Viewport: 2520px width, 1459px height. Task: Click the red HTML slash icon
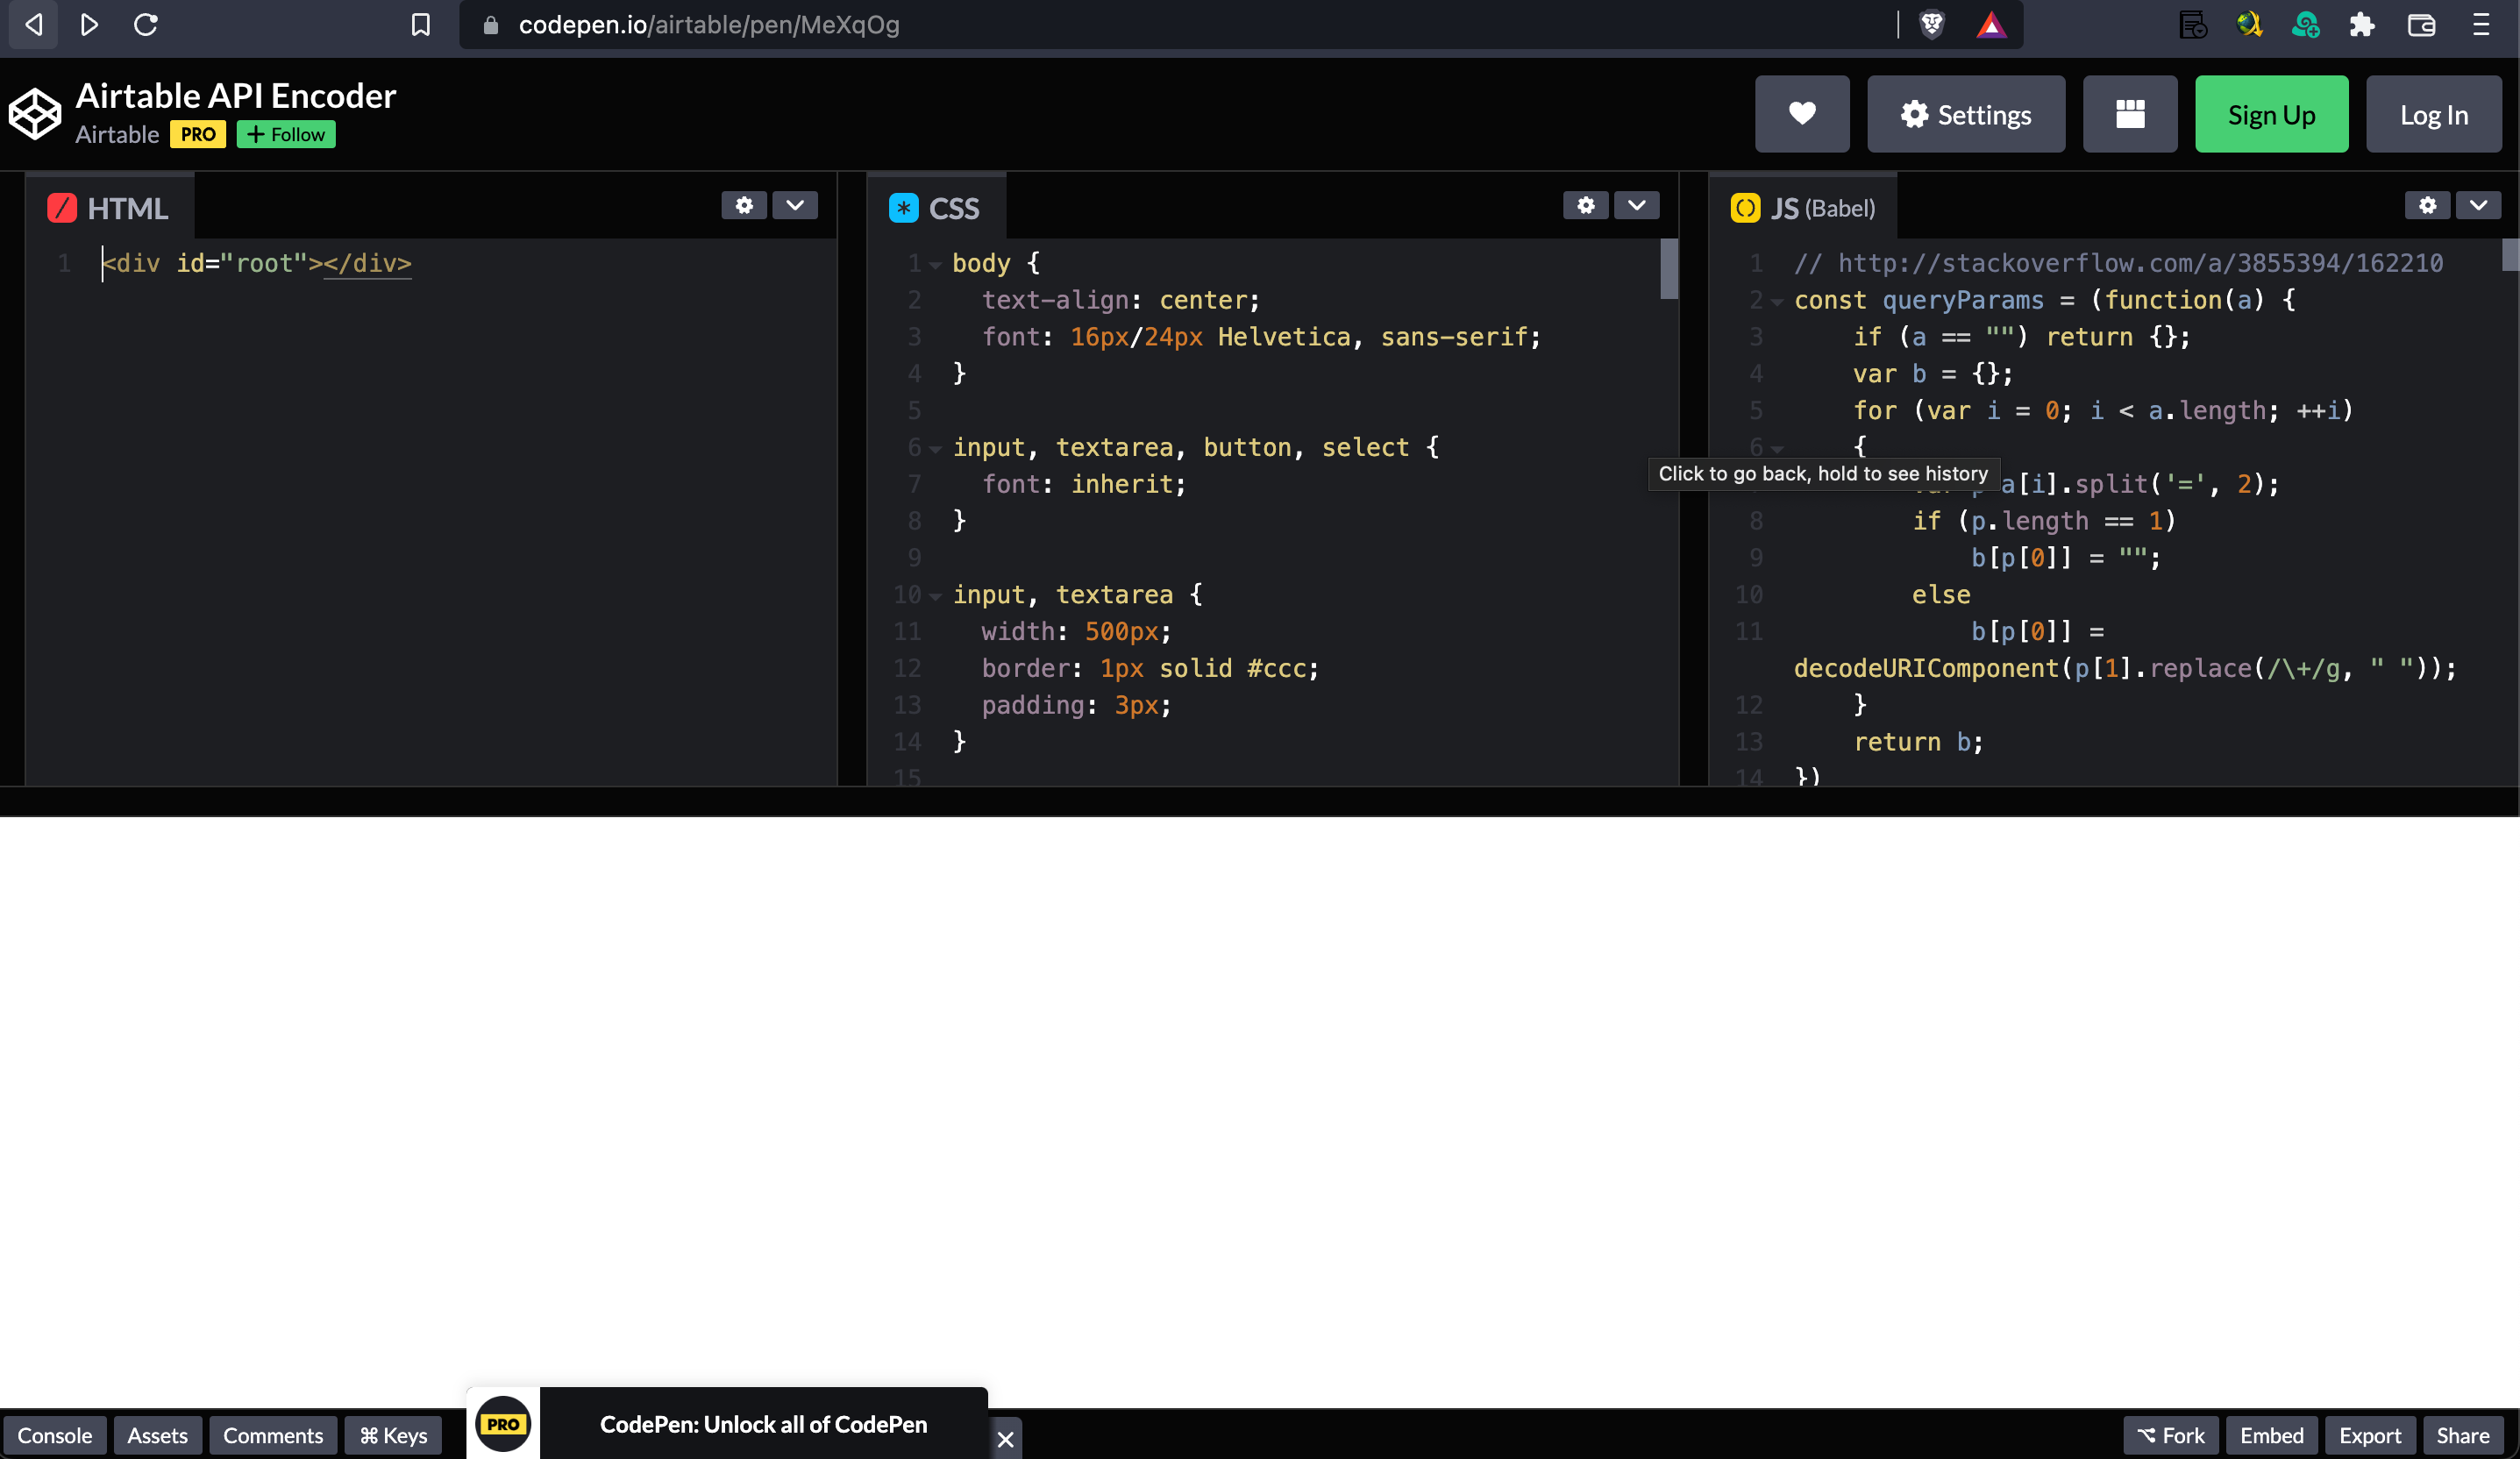click(62, 208)
